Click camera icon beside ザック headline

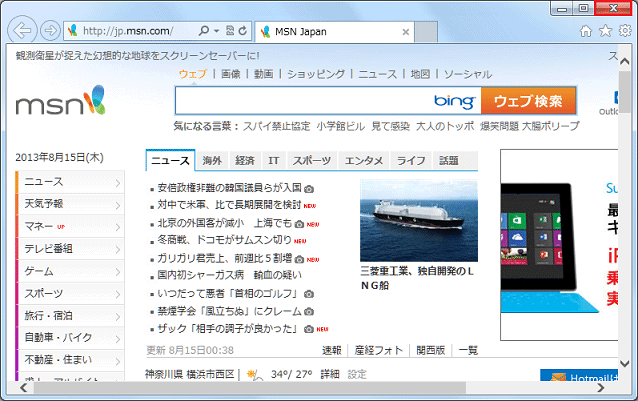tap(309, 329)
